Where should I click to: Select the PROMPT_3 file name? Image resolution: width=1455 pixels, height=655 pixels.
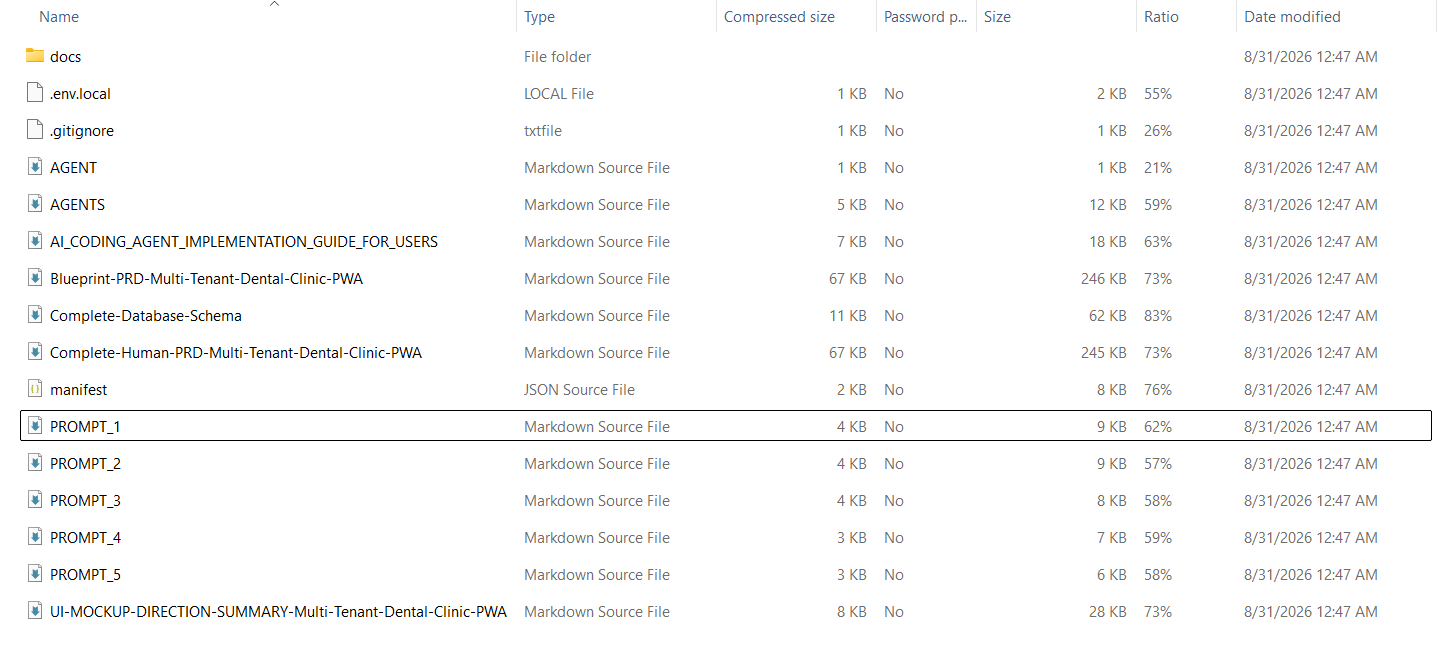(85, 501)
